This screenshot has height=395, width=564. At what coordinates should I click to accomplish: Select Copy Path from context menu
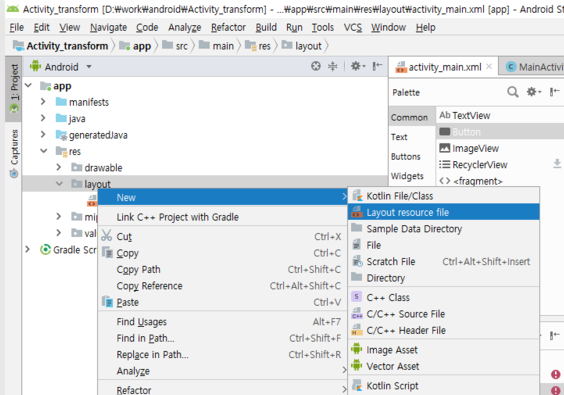pos(222,269)
